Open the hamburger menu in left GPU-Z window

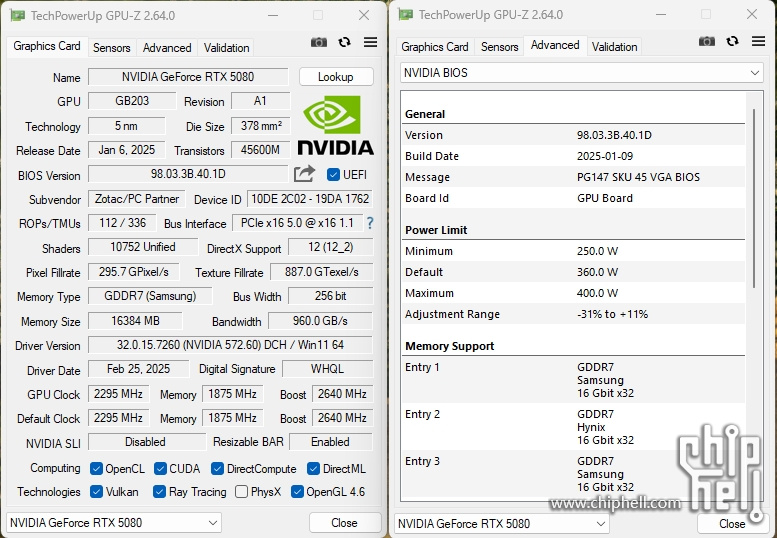(370, 42)
